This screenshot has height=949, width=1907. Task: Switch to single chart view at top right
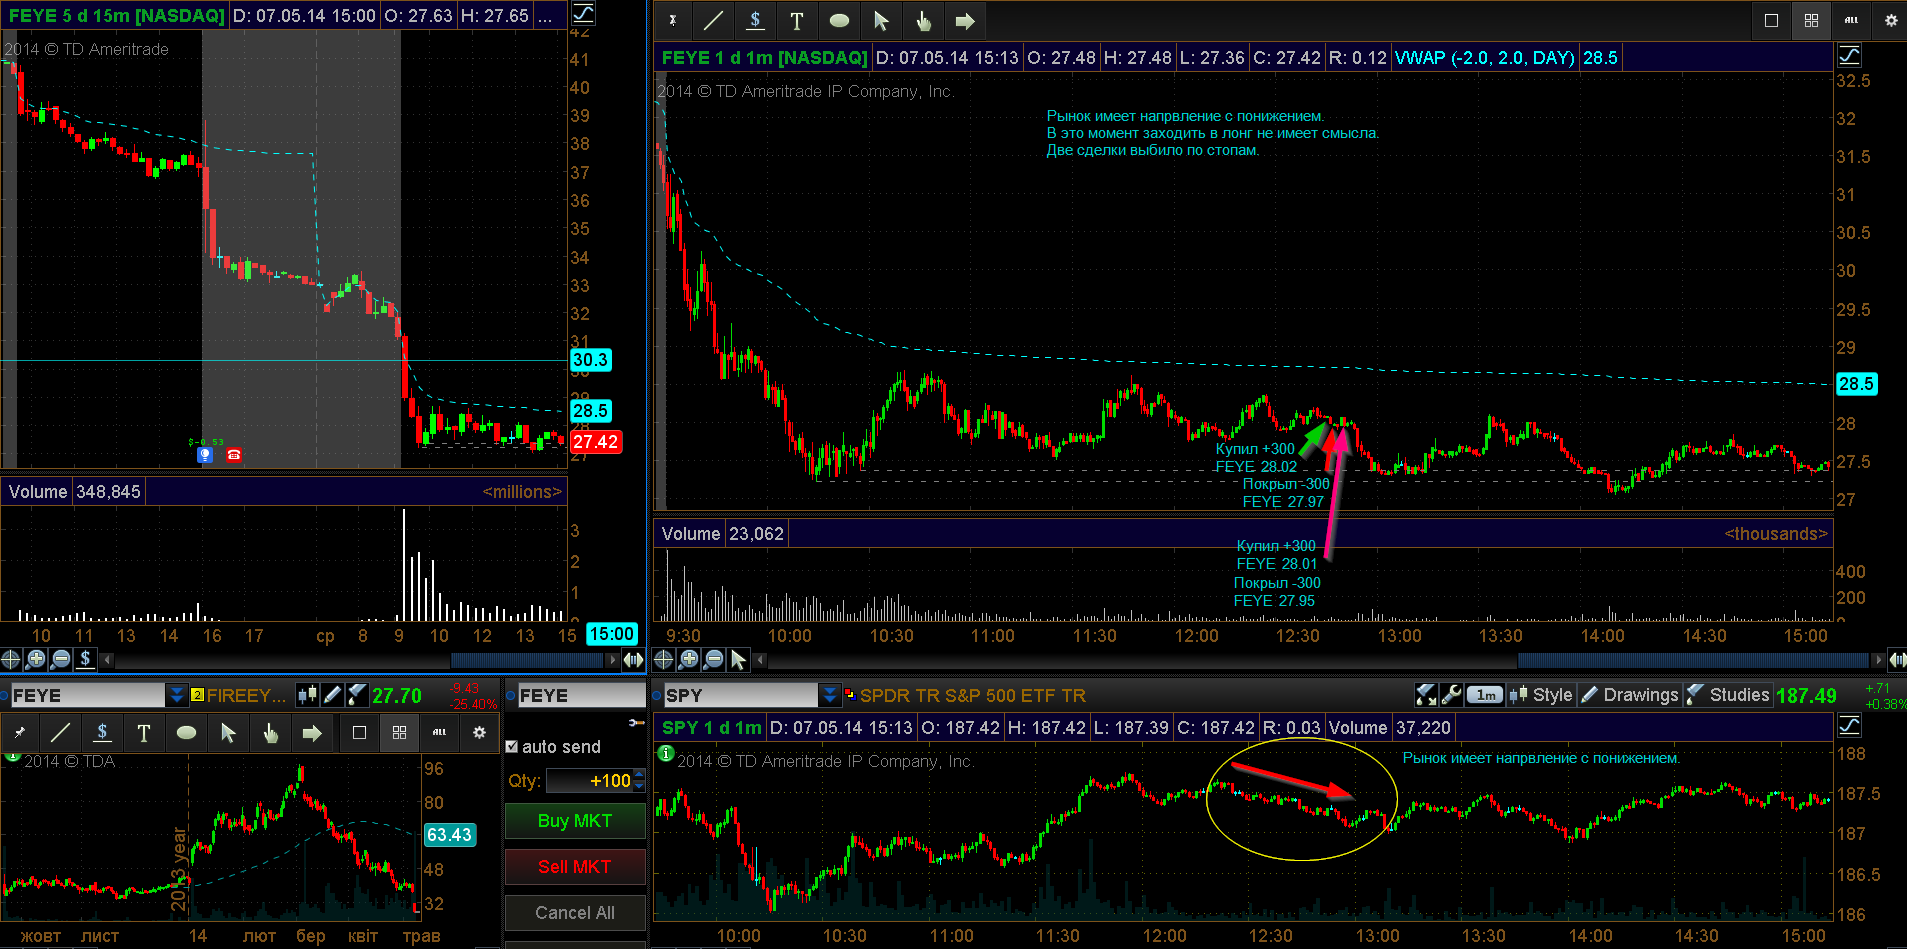click(x=1771, y=20)
